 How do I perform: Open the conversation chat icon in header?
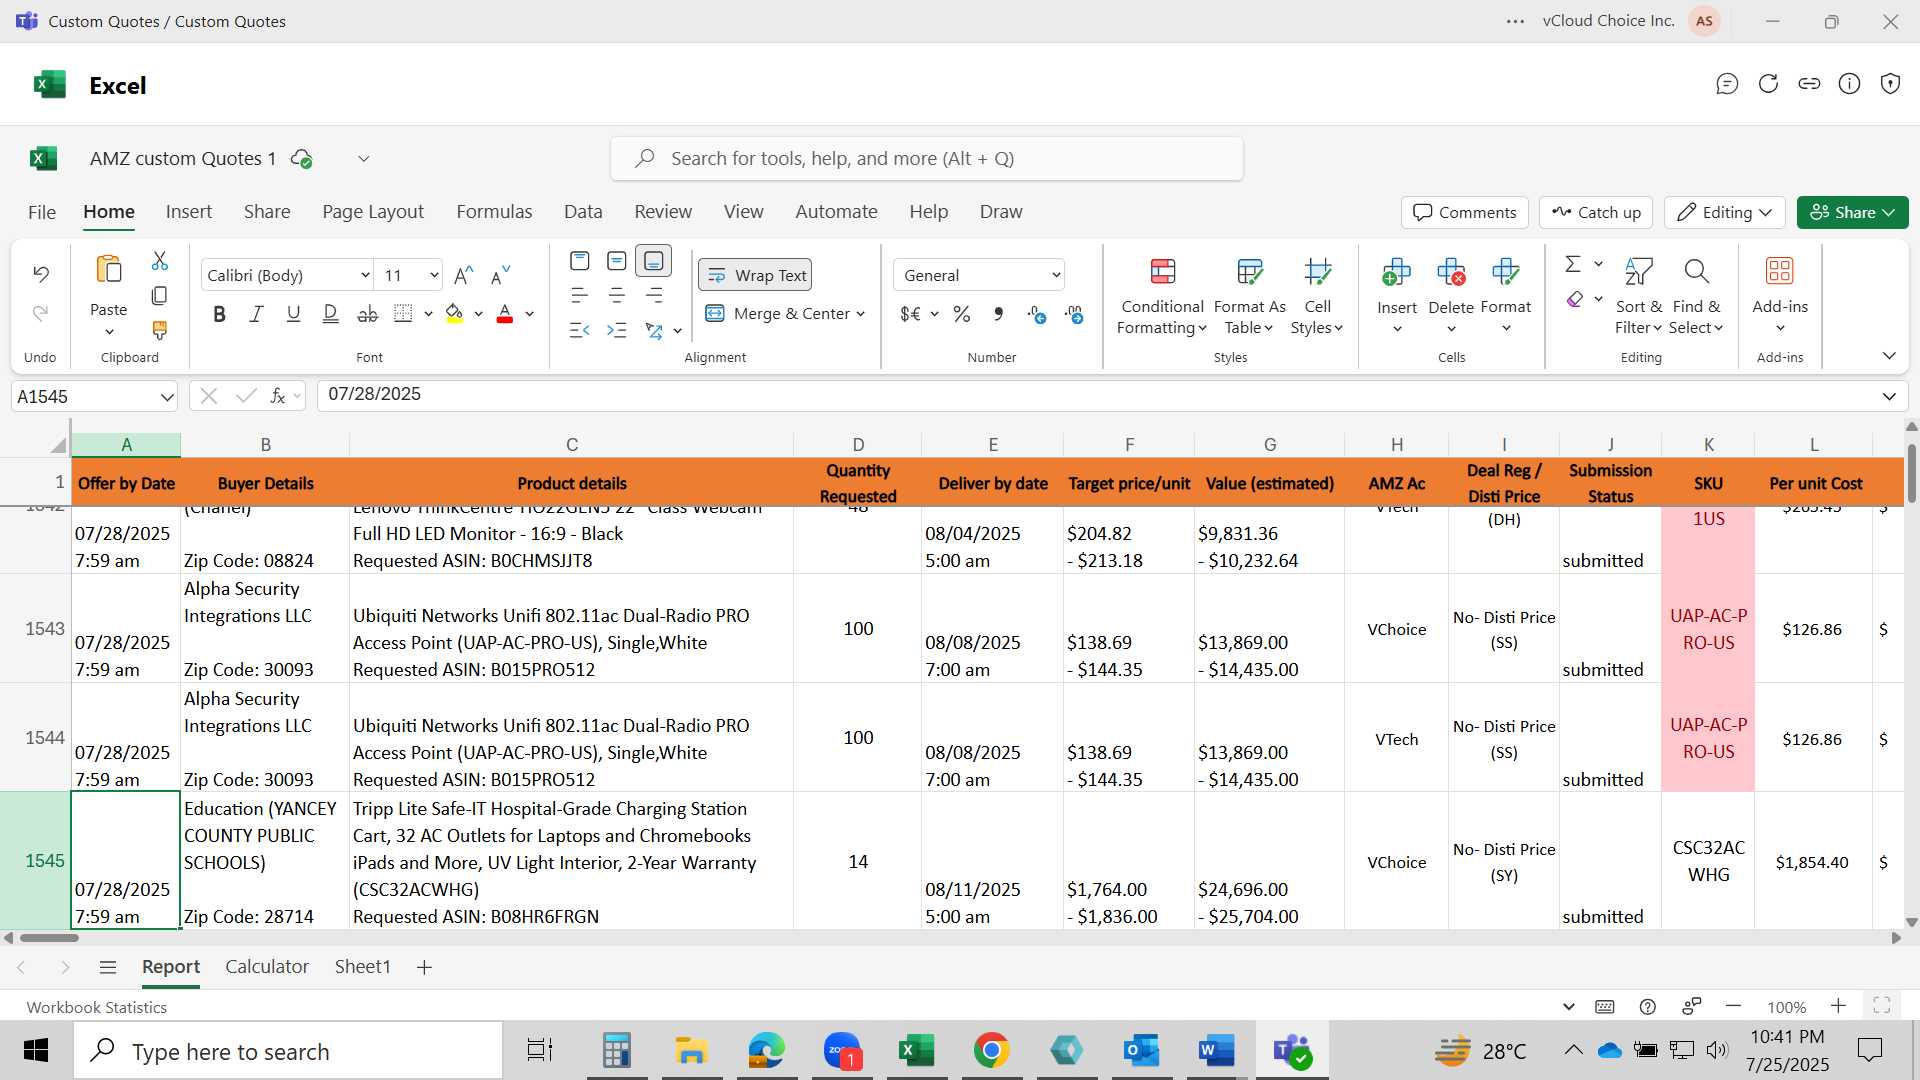pos(1727,84)
